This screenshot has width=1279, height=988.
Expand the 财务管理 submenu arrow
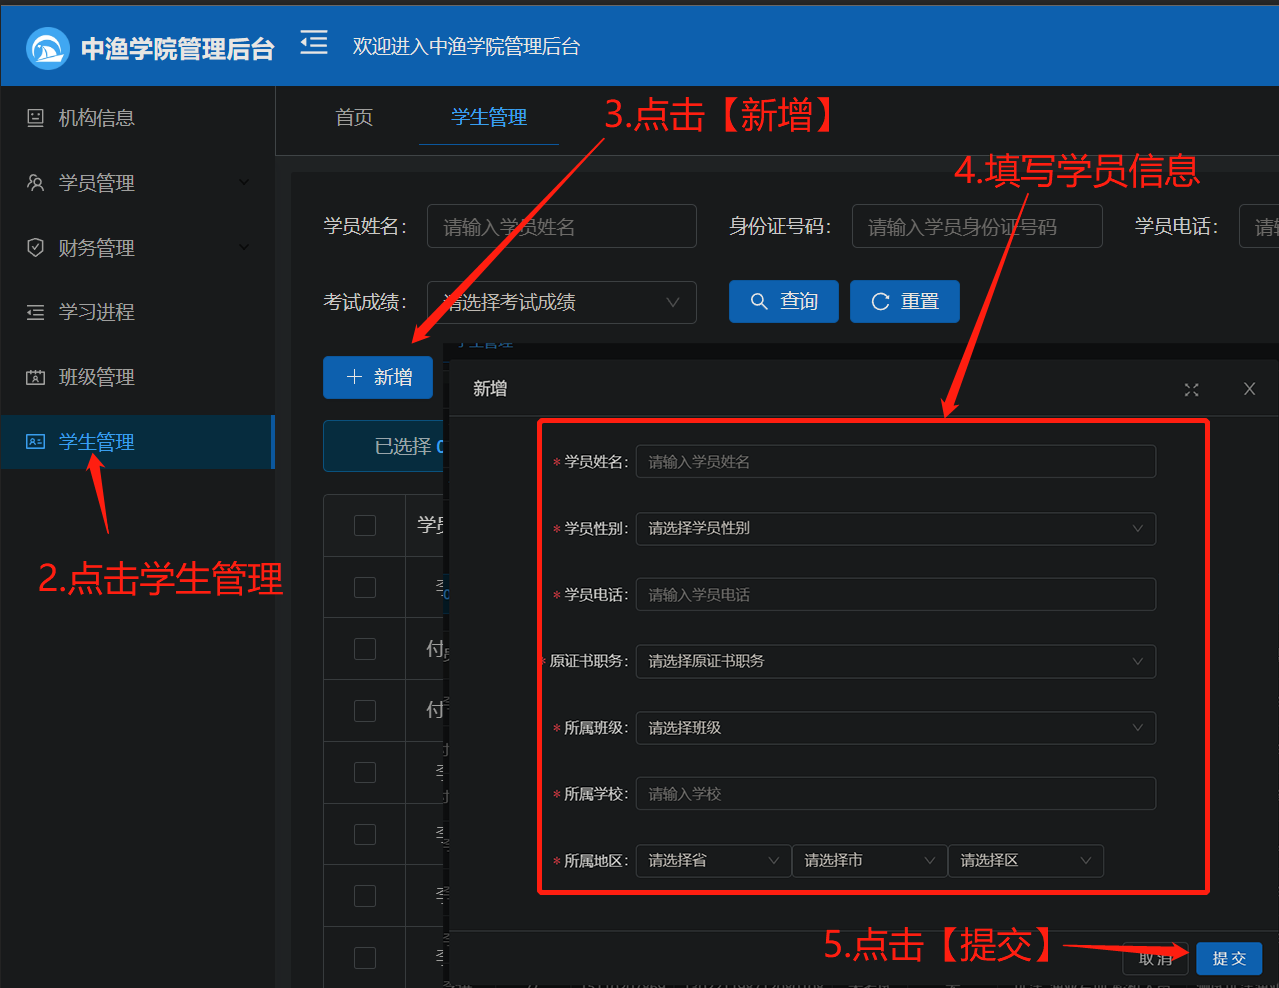click(x=245, y=247)
